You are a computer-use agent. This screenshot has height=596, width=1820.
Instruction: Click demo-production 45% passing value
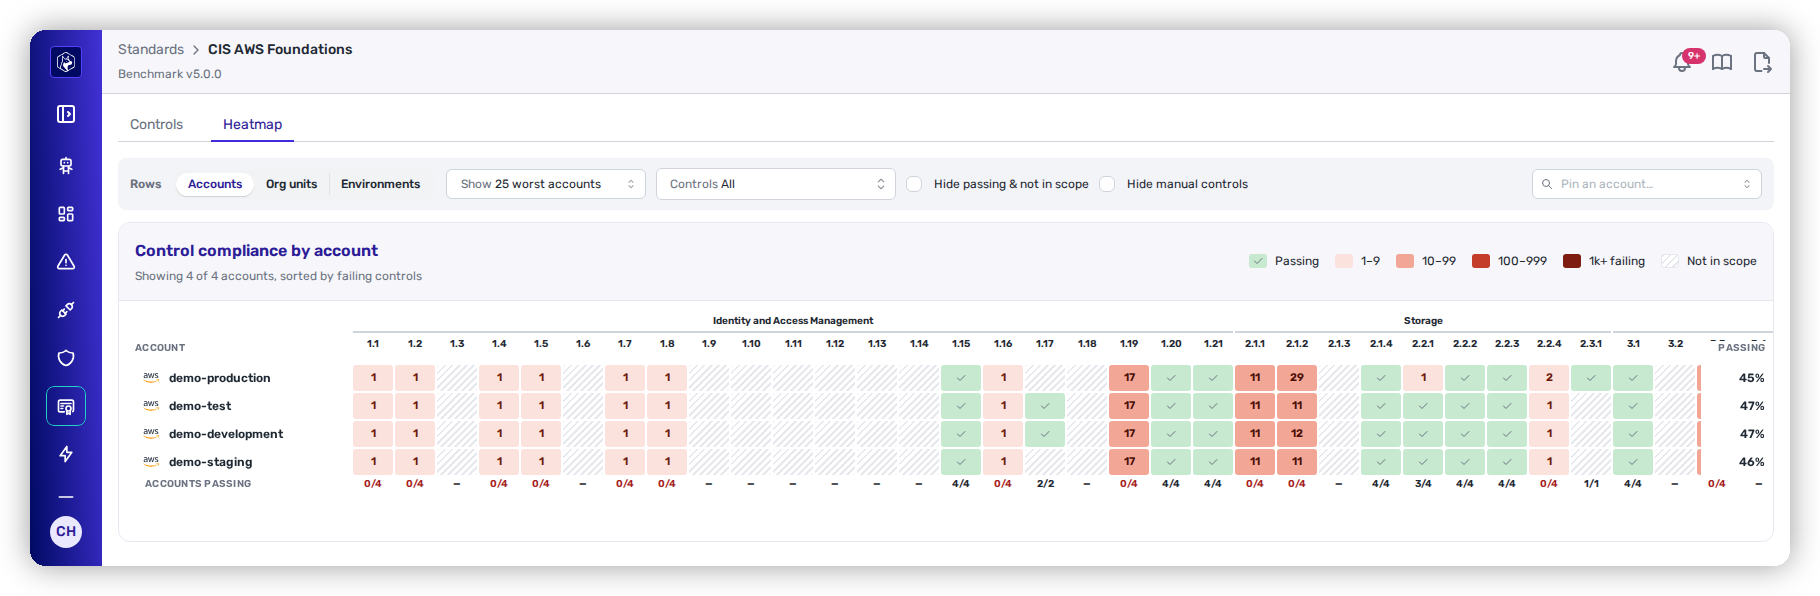1752,378
